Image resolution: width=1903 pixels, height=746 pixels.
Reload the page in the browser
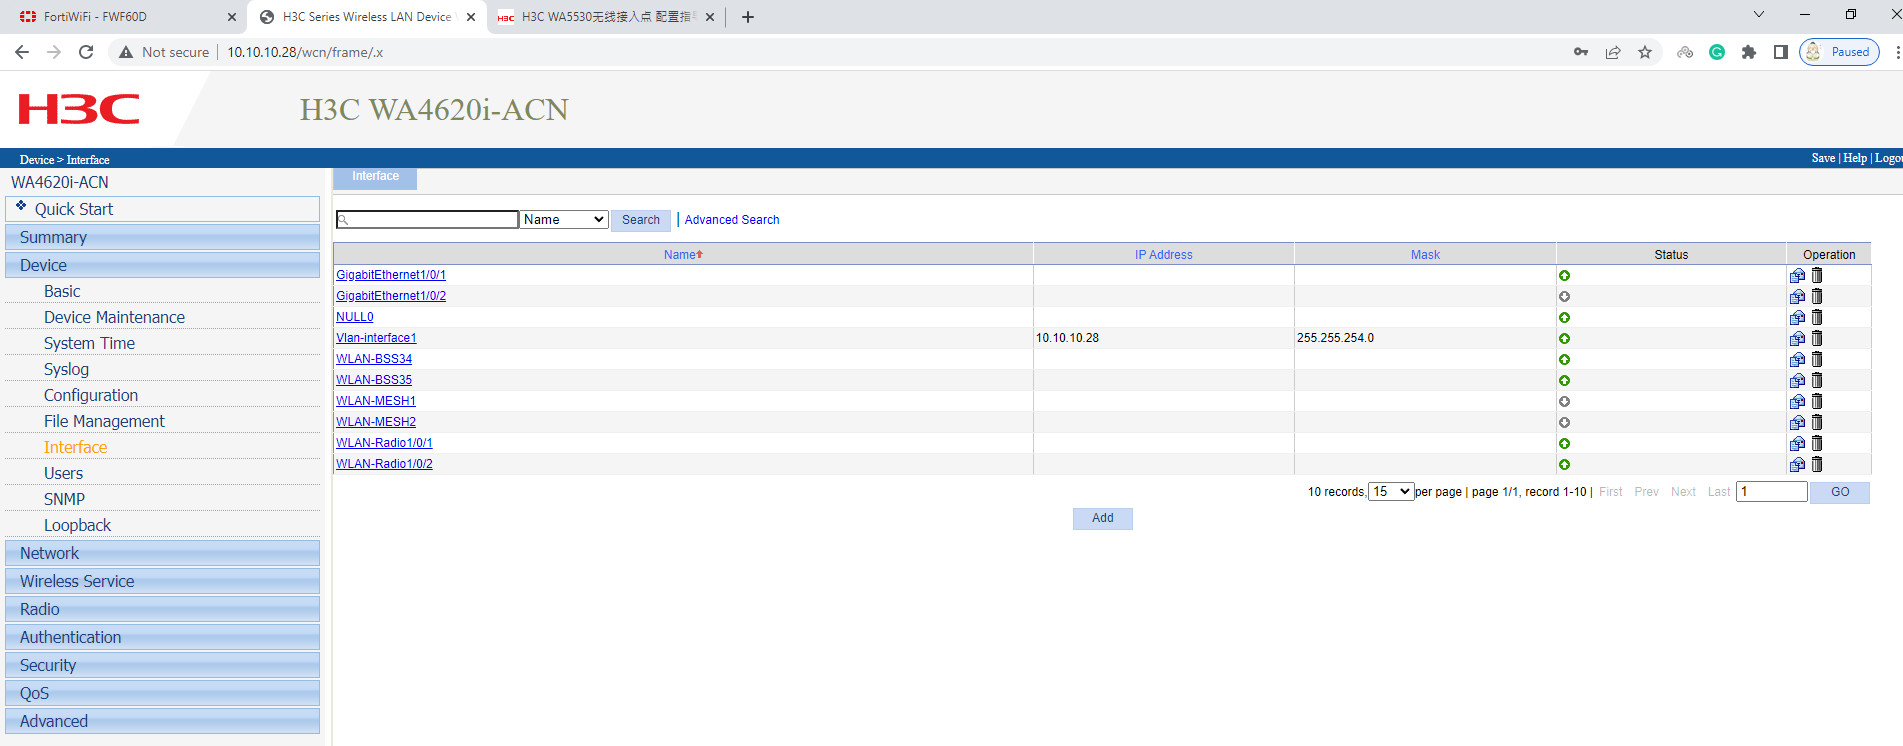(86, 52)
